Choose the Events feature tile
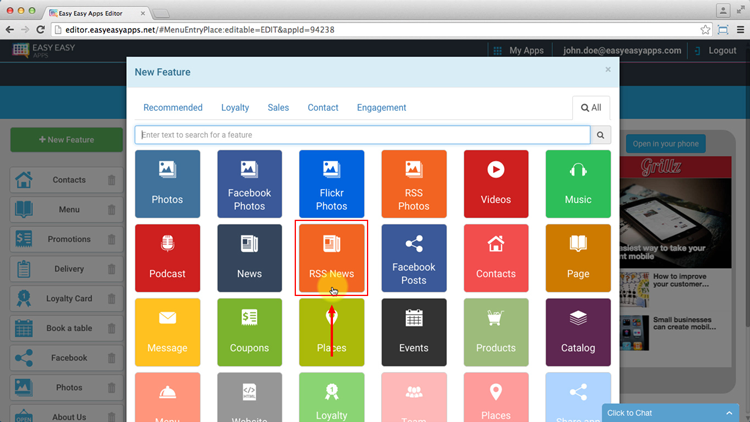This screenshot has height=422, width=750. [x=414, y=332]
